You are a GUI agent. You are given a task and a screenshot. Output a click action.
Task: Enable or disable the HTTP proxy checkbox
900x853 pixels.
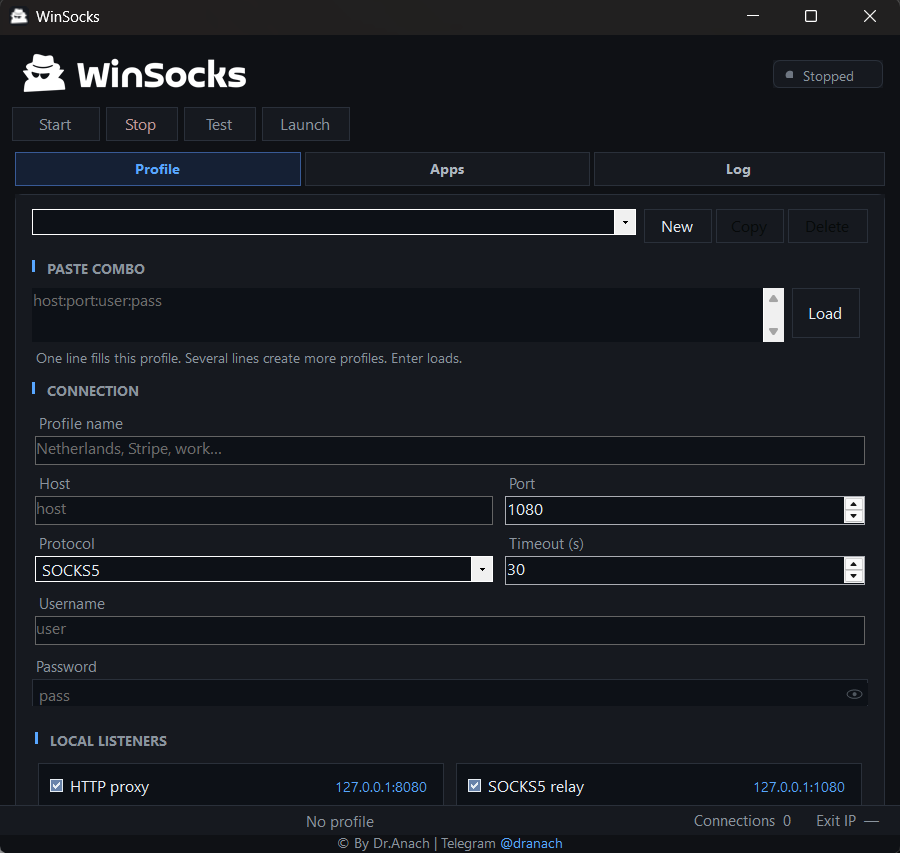(x=56, y=786)
